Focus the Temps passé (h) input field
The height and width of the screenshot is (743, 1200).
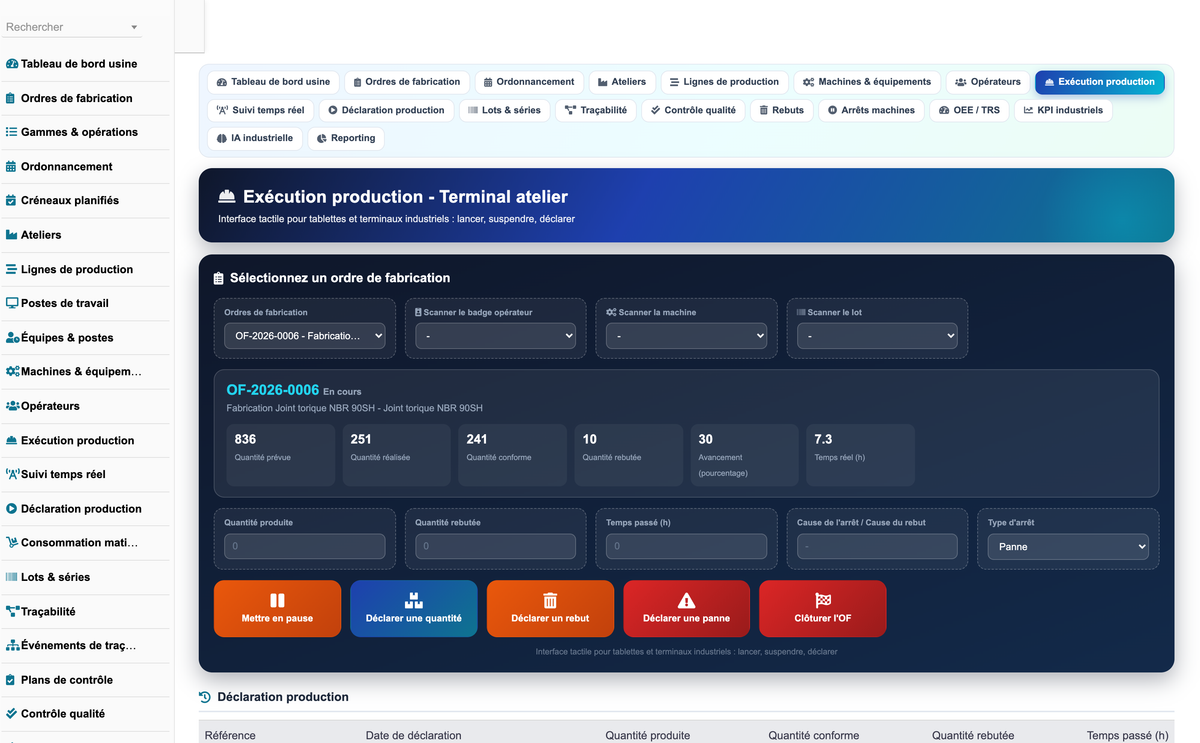pos(686,546)
